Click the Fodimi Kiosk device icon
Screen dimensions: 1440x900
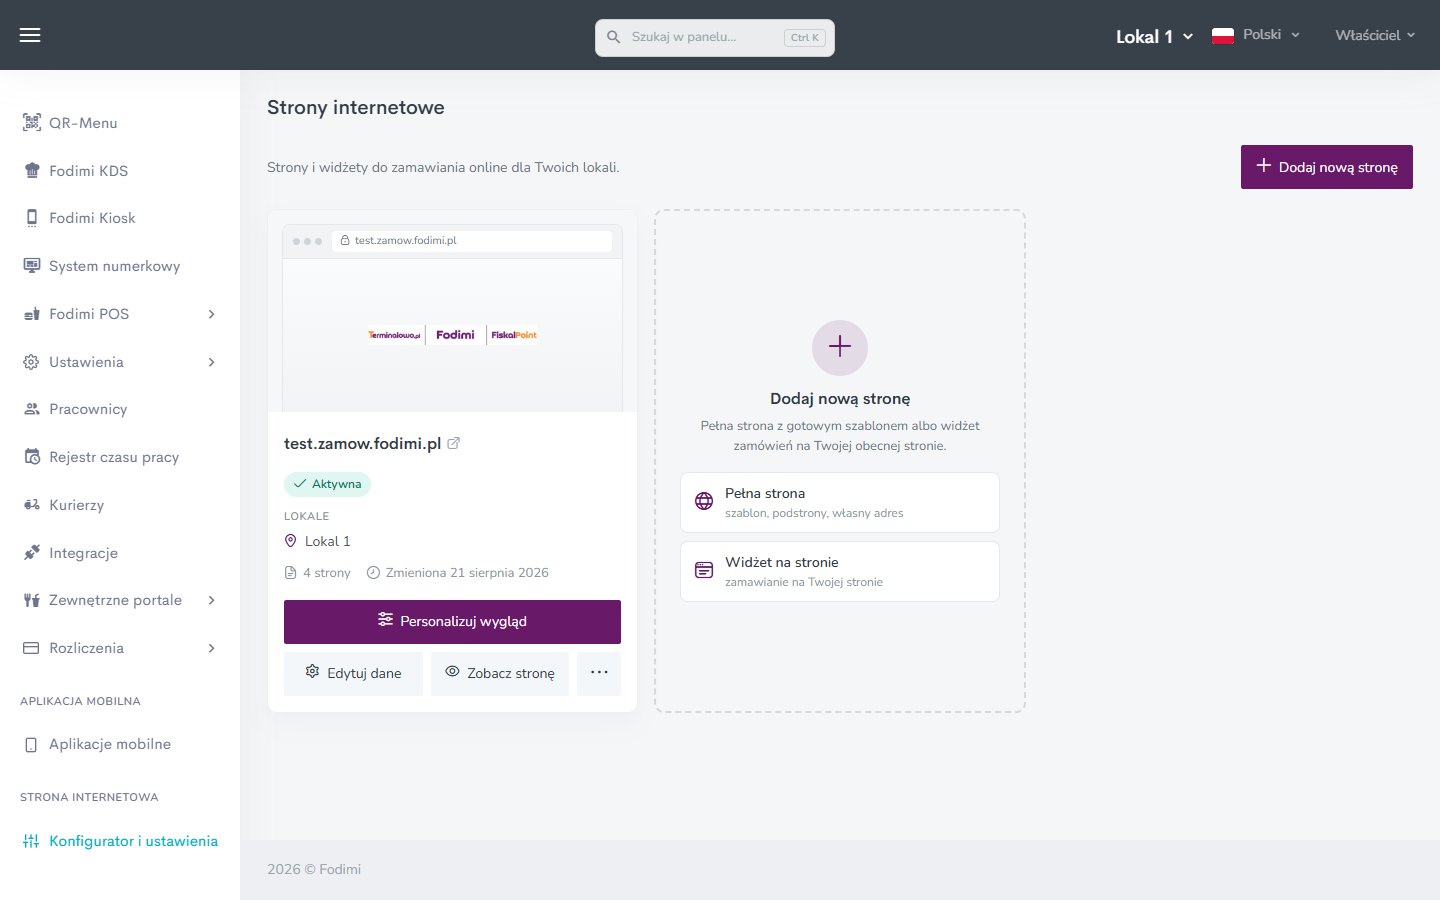click(32, 218)
